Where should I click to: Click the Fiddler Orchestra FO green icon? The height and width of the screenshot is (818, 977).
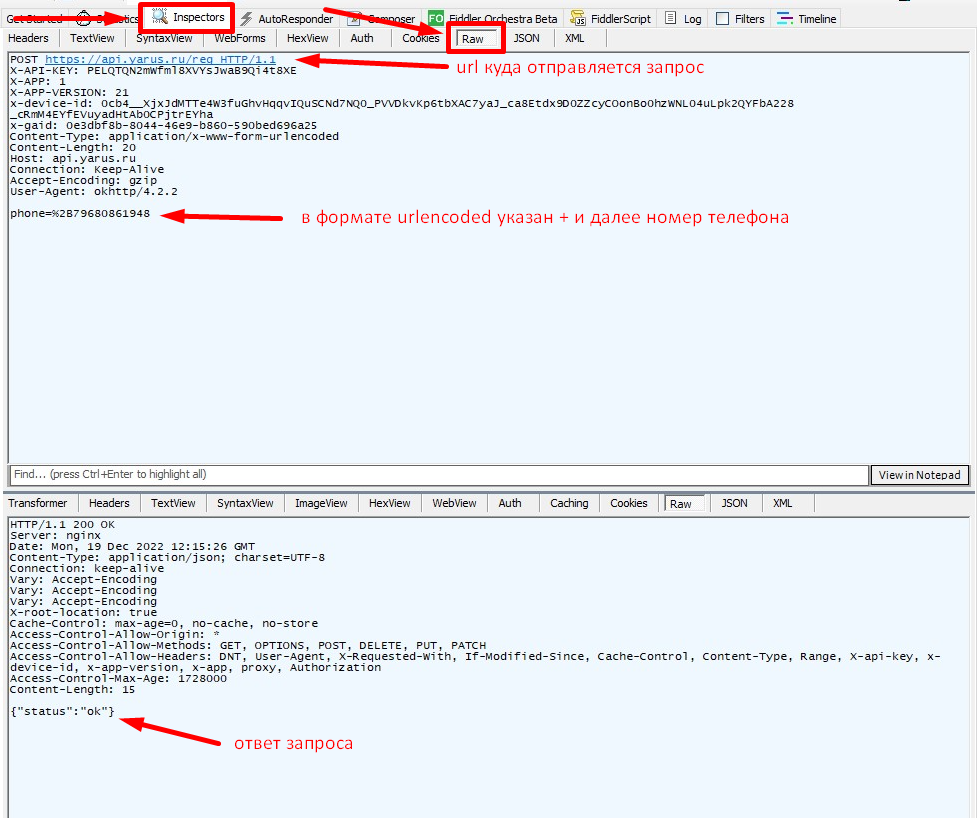click(436, 19)
